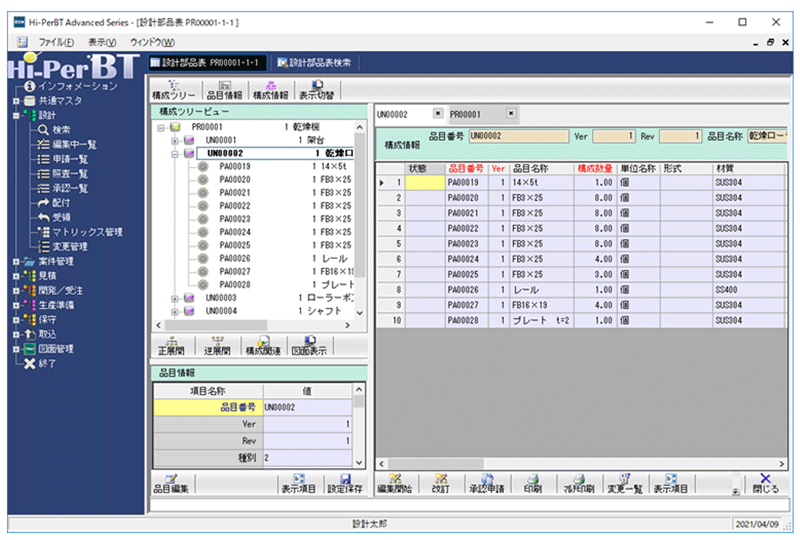Run 逆展開 on the tree
The height and width of the screenshot is (540, 800).
[217, 346]
